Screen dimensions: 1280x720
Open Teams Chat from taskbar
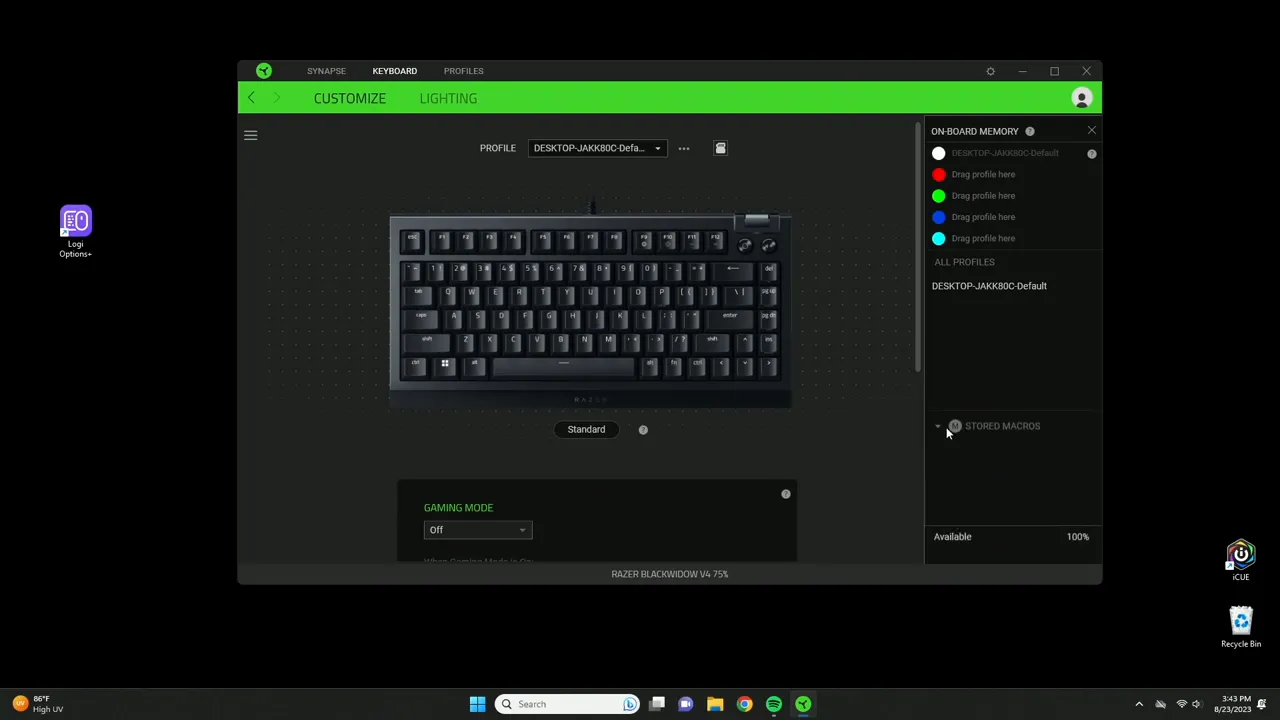point(686,704)
